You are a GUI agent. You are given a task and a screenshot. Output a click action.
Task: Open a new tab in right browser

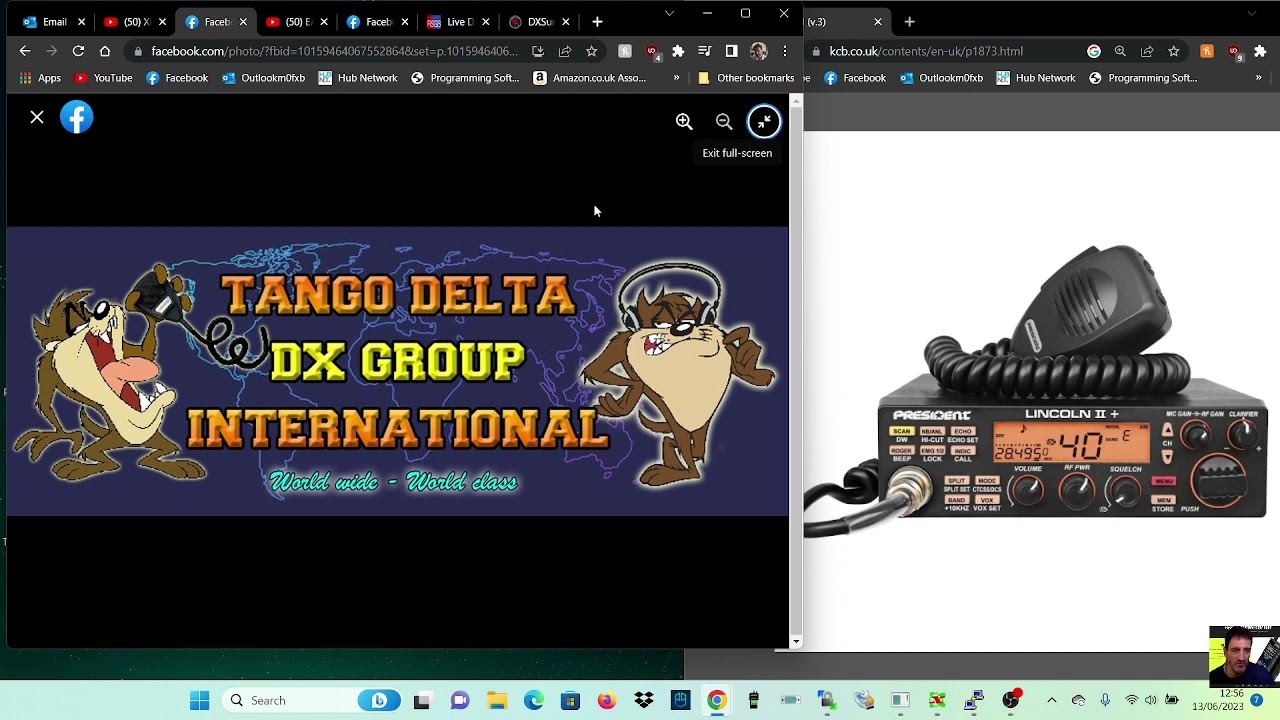coord(909,22)
